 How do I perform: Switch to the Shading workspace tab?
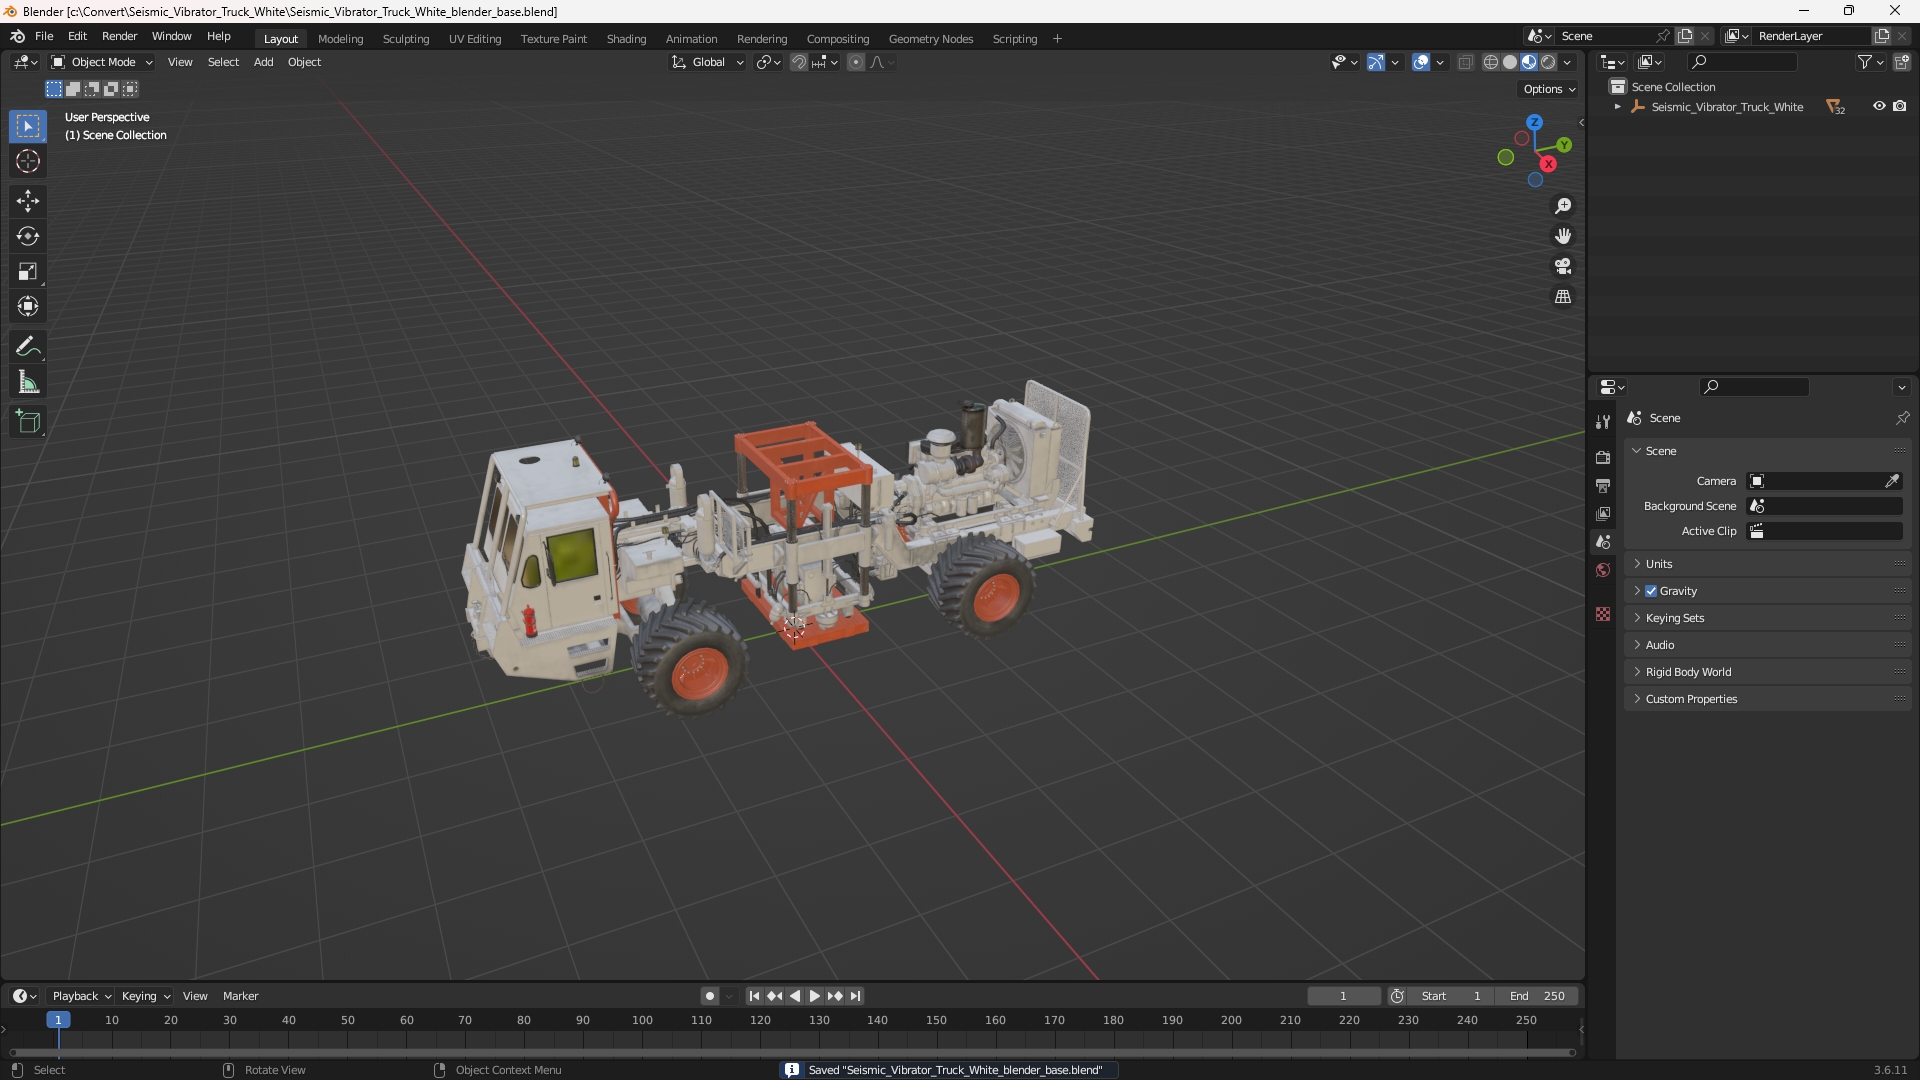pos(626,39)
